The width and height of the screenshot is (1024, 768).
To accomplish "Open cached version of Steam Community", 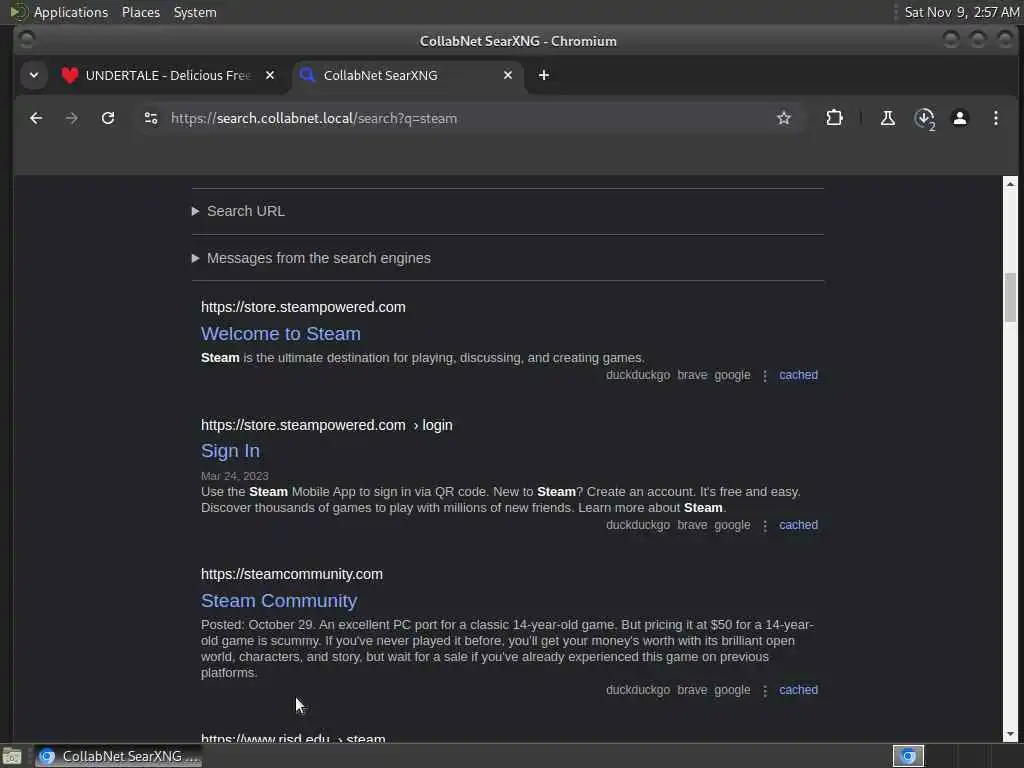I will point(798,690).
